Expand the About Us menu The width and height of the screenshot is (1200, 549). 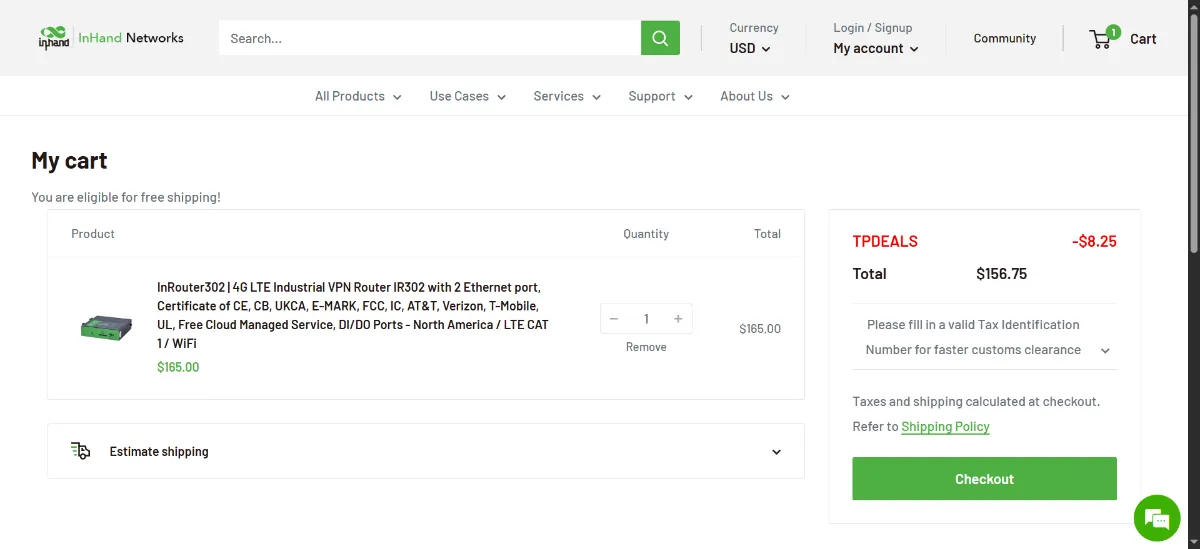755,96
